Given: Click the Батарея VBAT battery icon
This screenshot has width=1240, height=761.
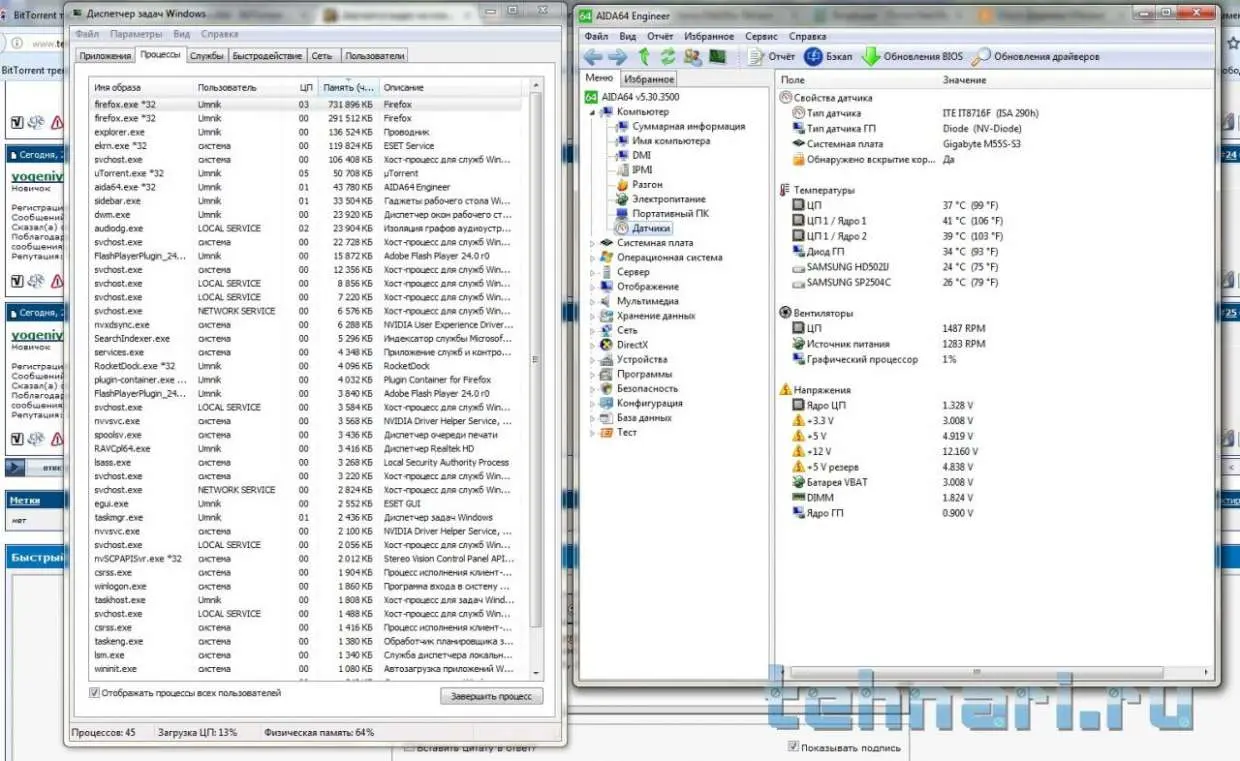Looking at the screenshot, I should [x=798, y=482].
